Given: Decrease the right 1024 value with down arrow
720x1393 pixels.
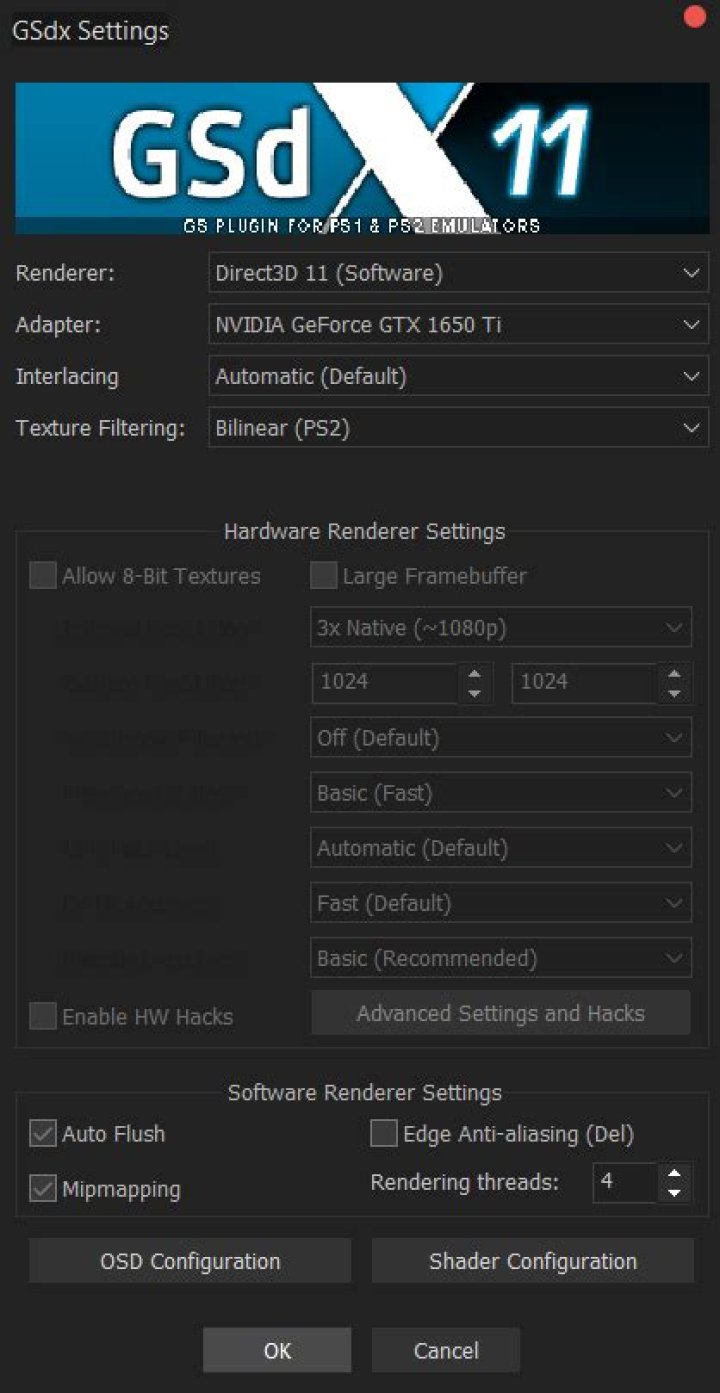Looking at the screenshot, I should pyautogui.click(x=675, y=693).
